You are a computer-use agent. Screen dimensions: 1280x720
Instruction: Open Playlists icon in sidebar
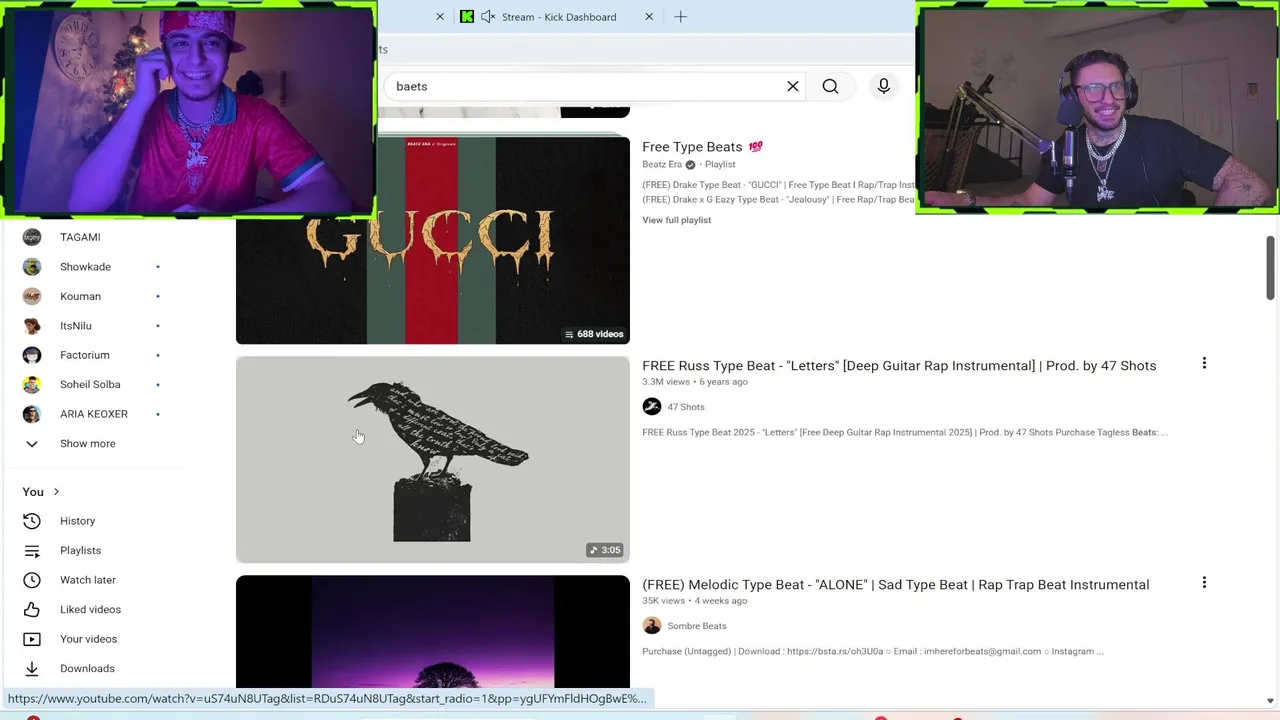[x=32, y=550]
